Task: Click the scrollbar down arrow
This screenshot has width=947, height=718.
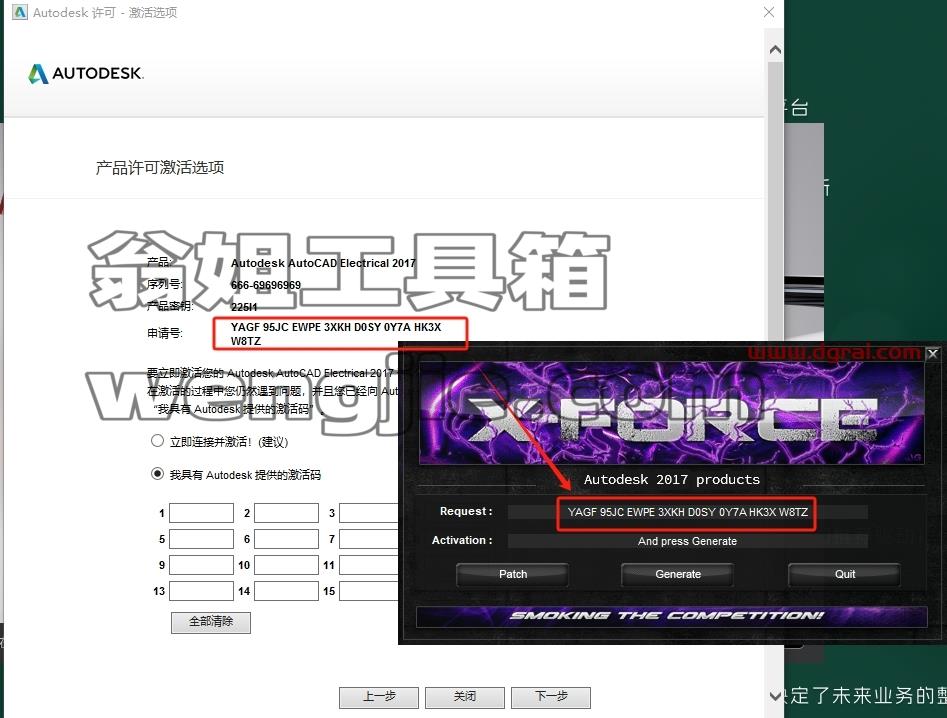Action: (x=775, y=696)
